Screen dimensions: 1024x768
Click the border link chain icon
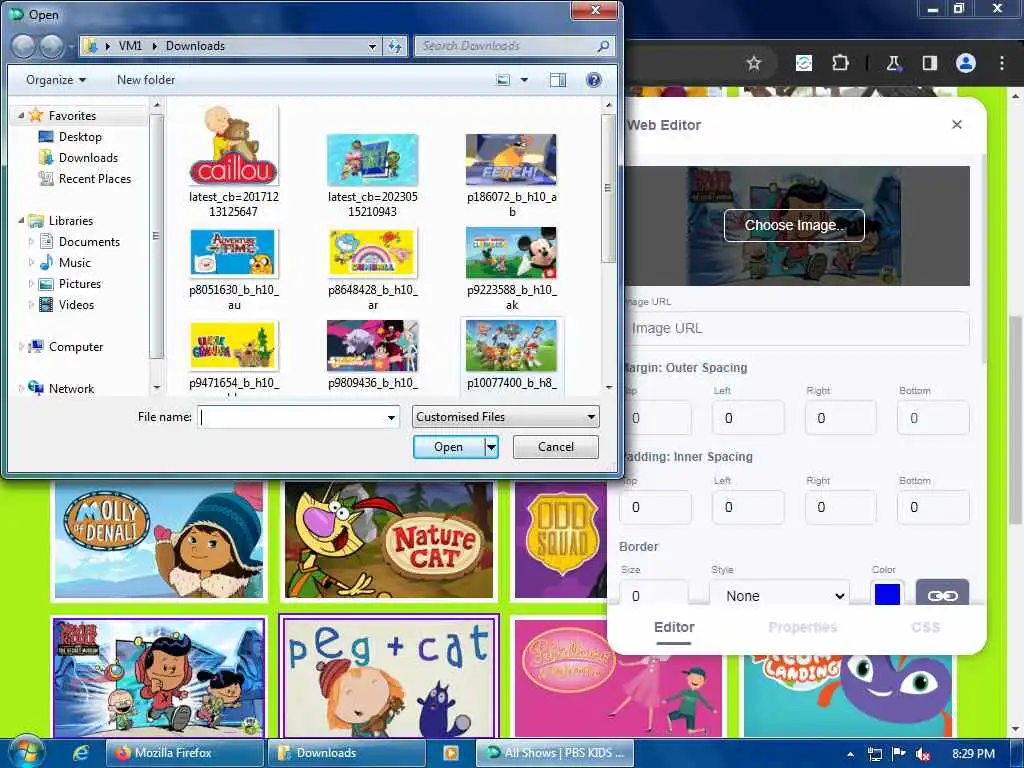click(942, 595)
